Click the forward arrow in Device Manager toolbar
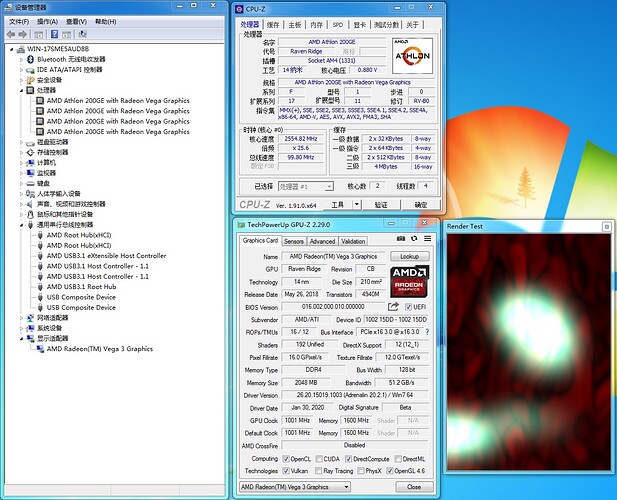Image resolution: width=617 pixels, height=500 pixels. coord(23,35)
